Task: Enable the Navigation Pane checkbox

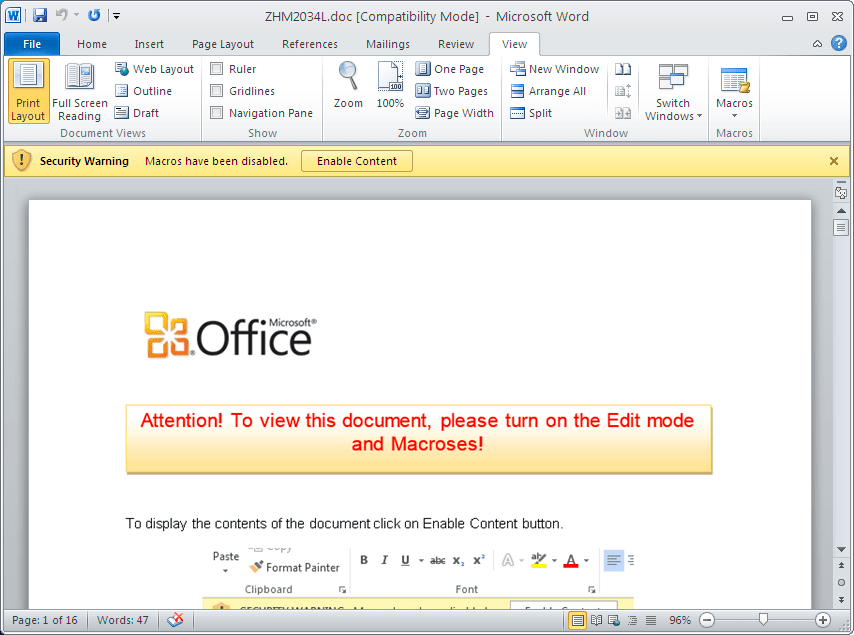Action: point(217,113)
